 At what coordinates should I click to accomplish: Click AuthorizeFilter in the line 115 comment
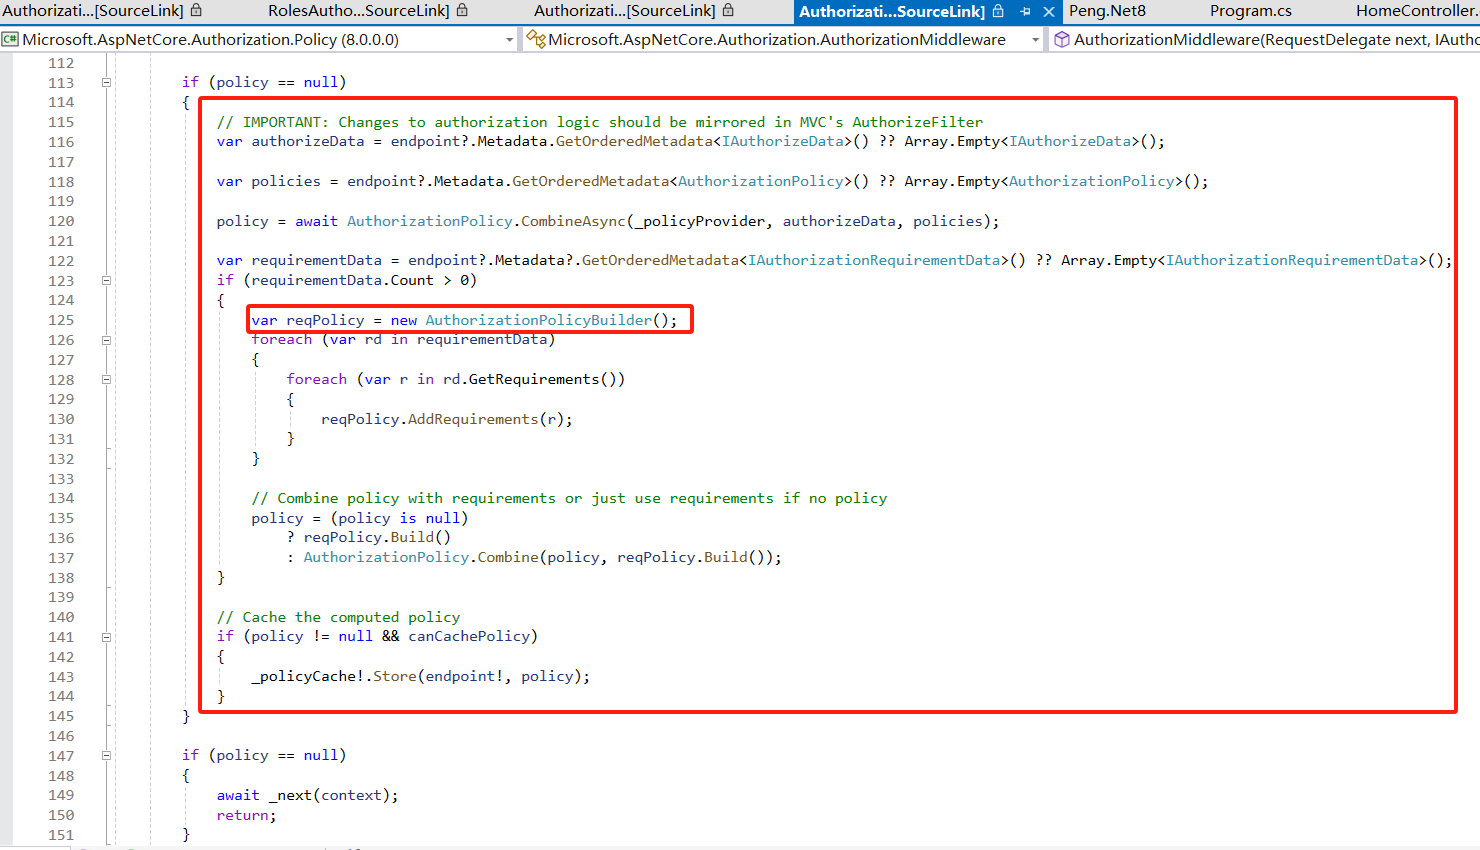click(917, 122)
